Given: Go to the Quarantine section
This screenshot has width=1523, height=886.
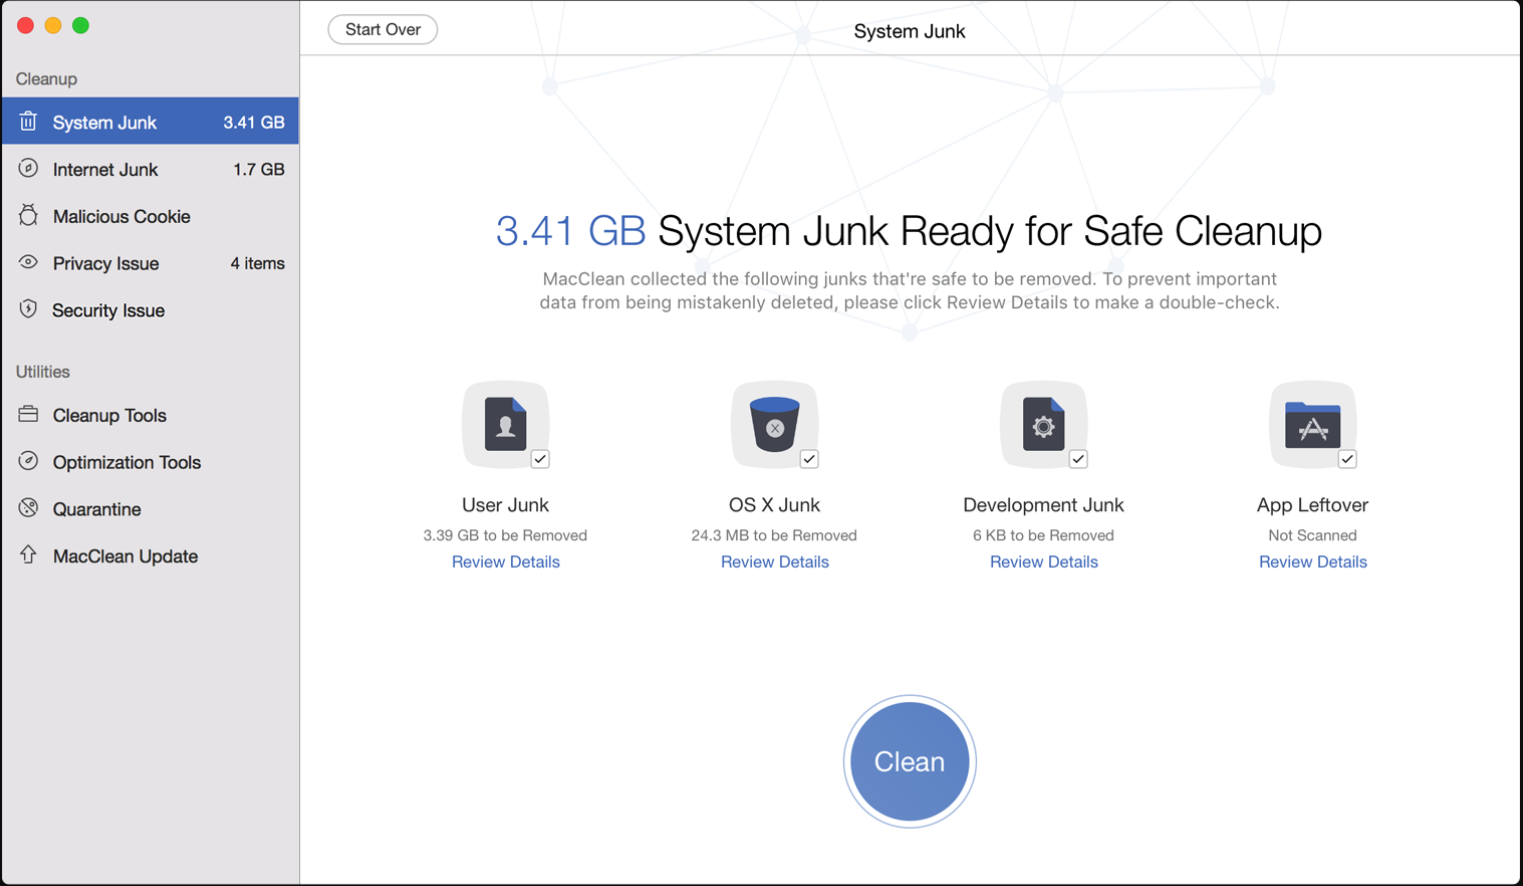Looking at the screenshot, I should click(96, 509).
